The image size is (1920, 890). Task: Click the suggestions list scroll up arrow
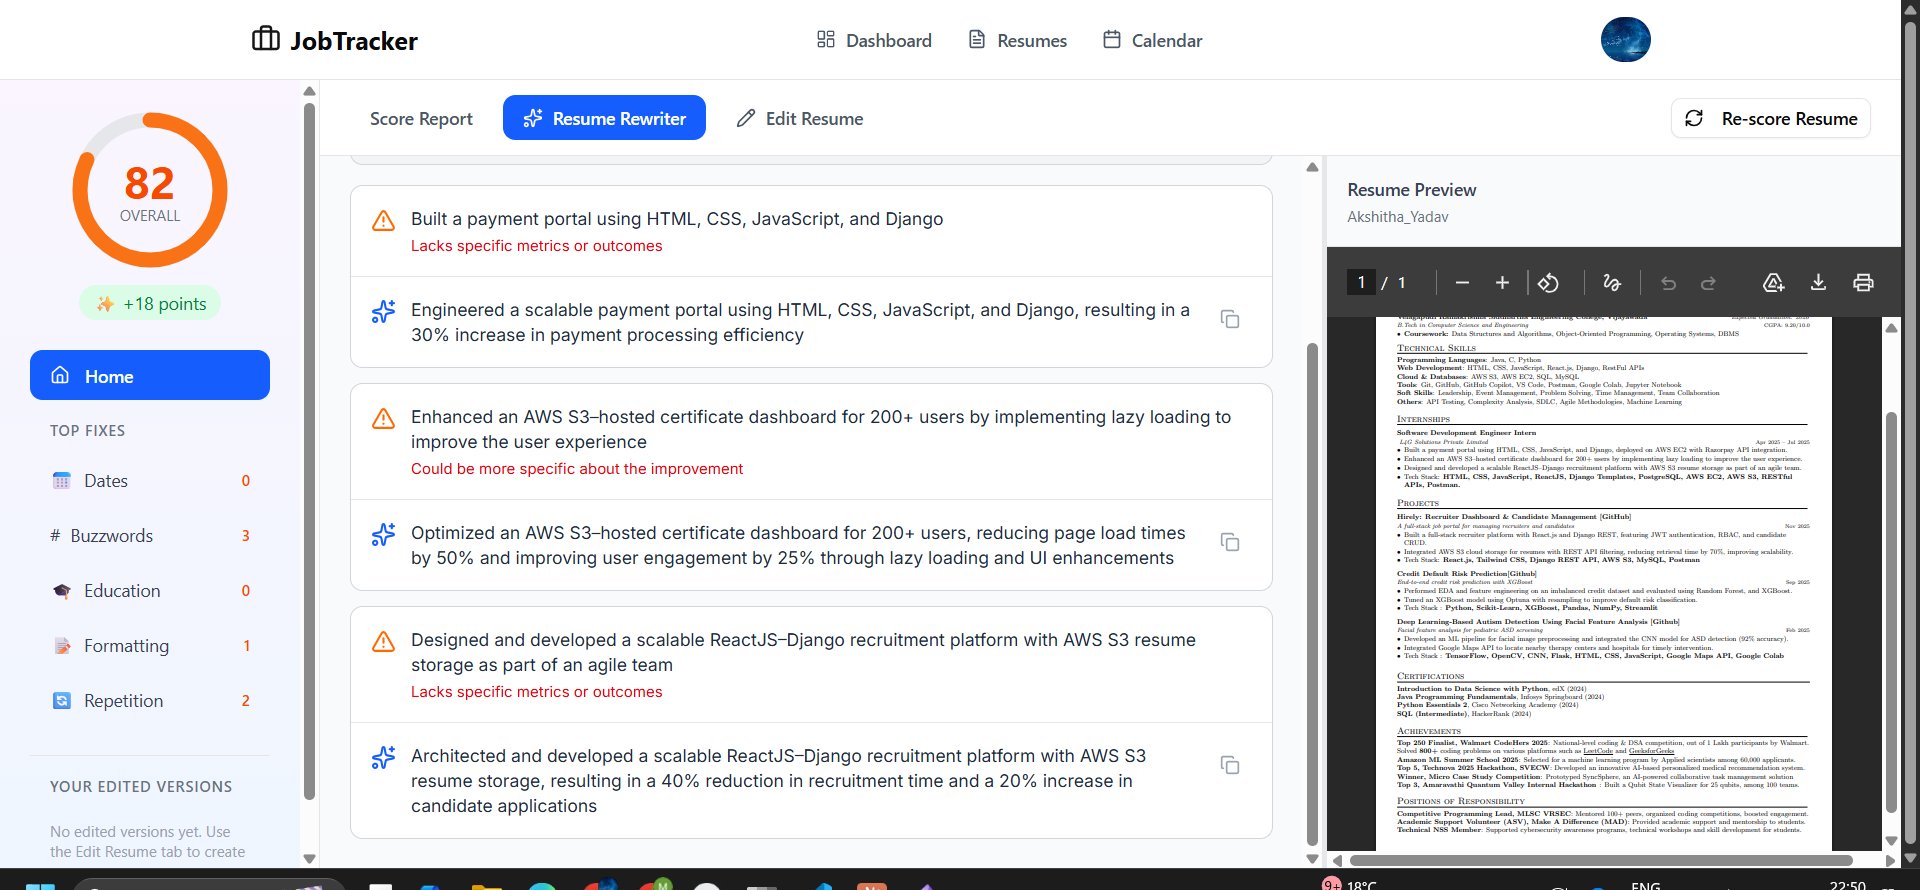[x=1312, y=167]
